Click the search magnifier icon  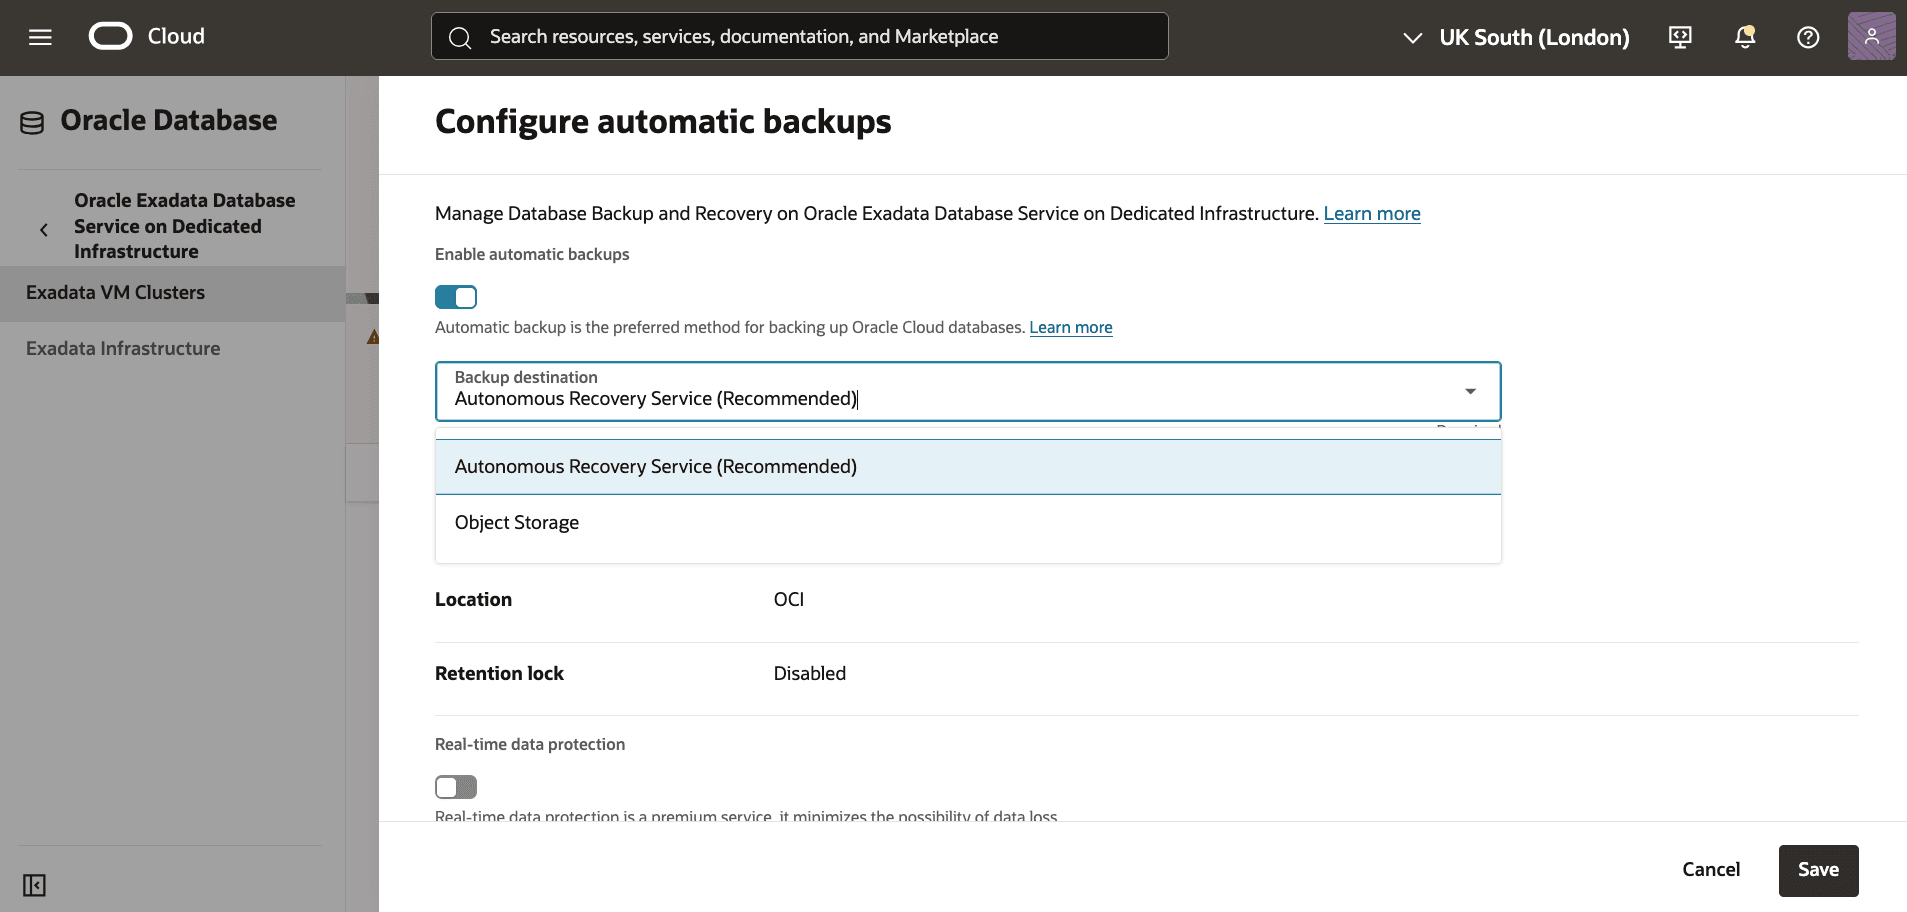460,37
